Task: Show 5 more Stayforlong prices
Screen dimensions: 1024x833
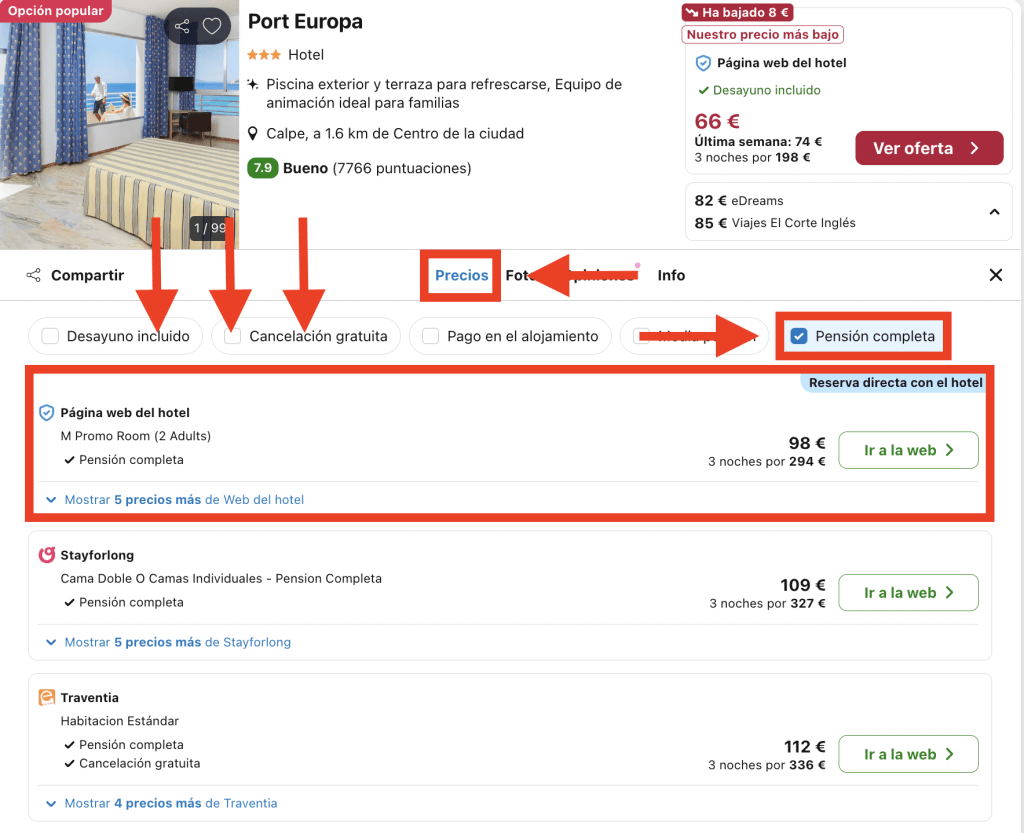Action: [x=168, y=642]
